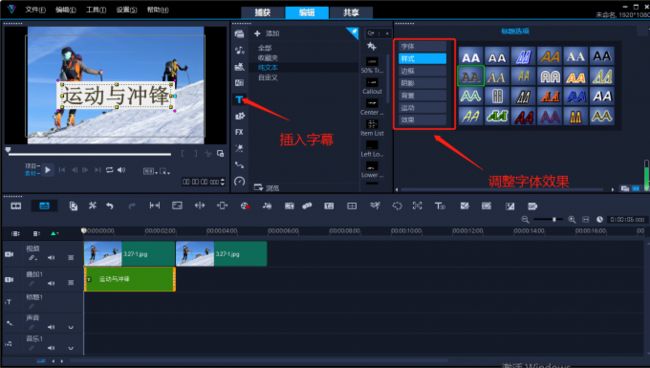Switch to storyboard view icon
The width and height of the screenshot is (650, 368).
click(16, 206)
